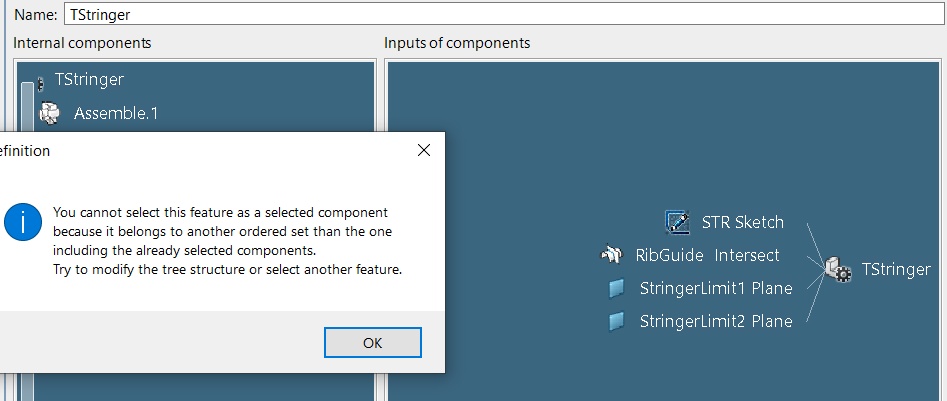The height and width of the screenshot is (401, 947).
Task: Select the TStringer output label in inputs graph
Action: coord(896,269)
